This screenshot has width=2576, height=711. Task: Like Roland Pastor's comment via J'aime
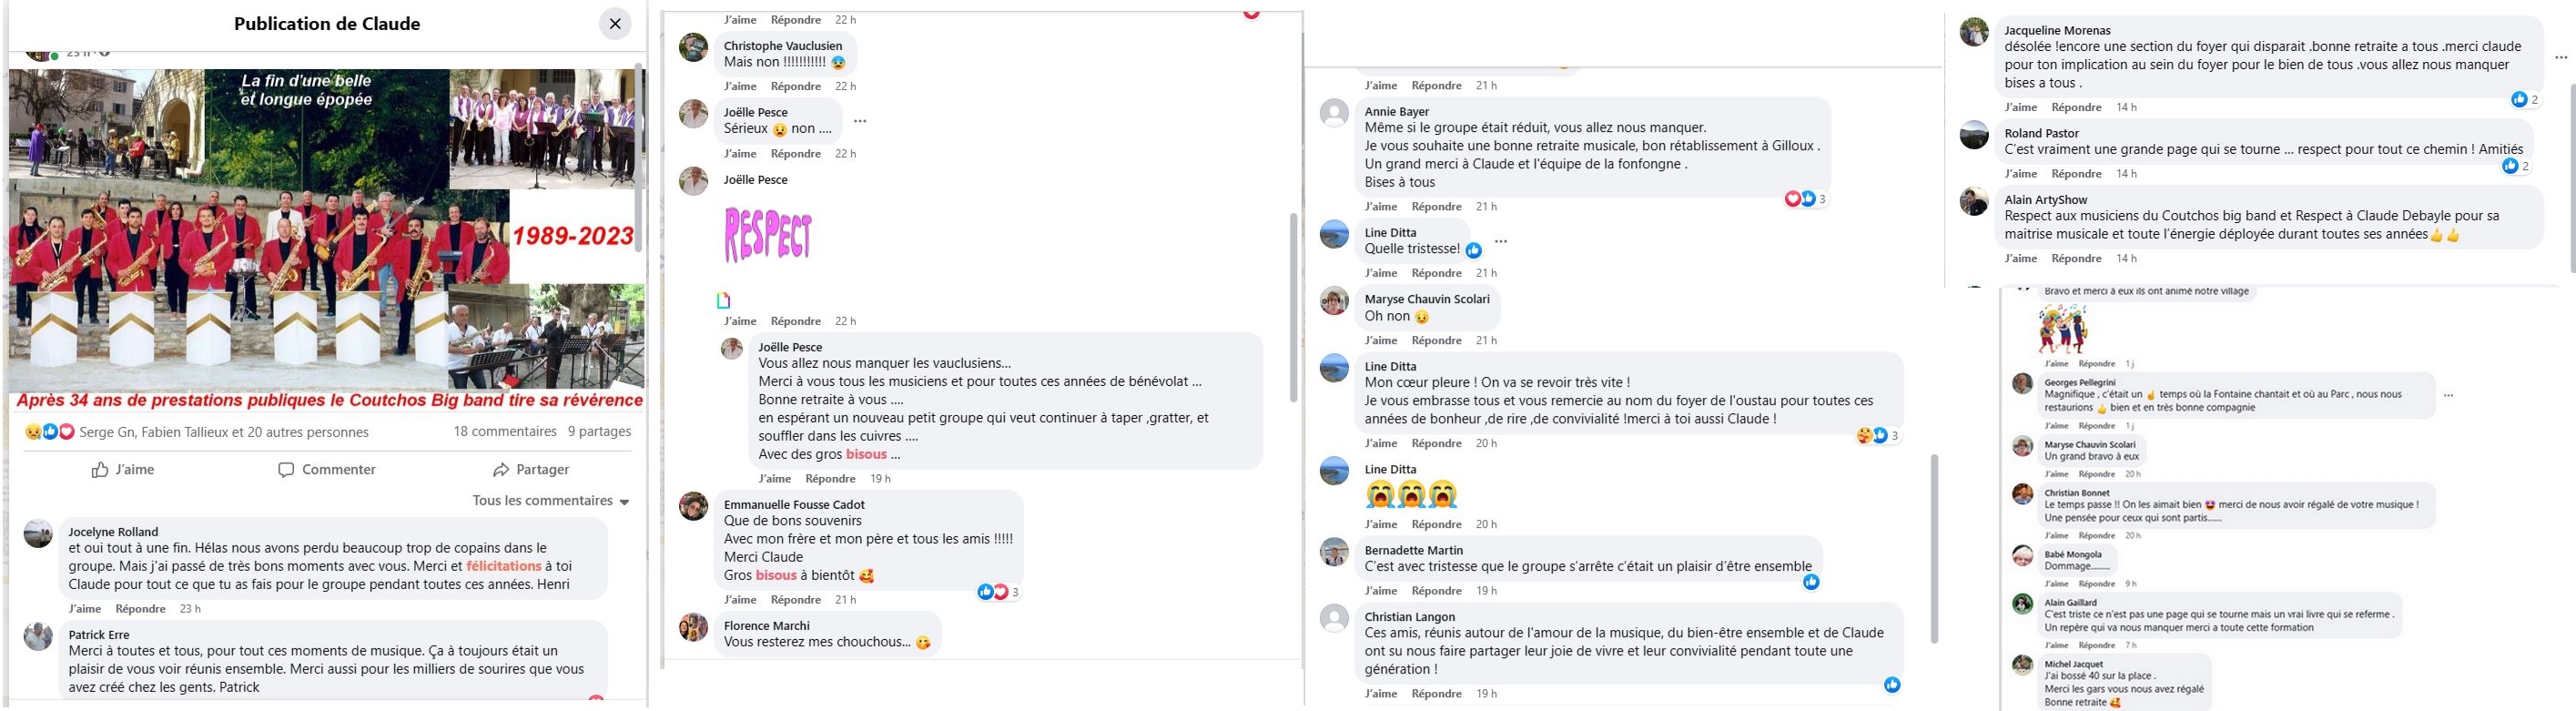coord(2021,174)
